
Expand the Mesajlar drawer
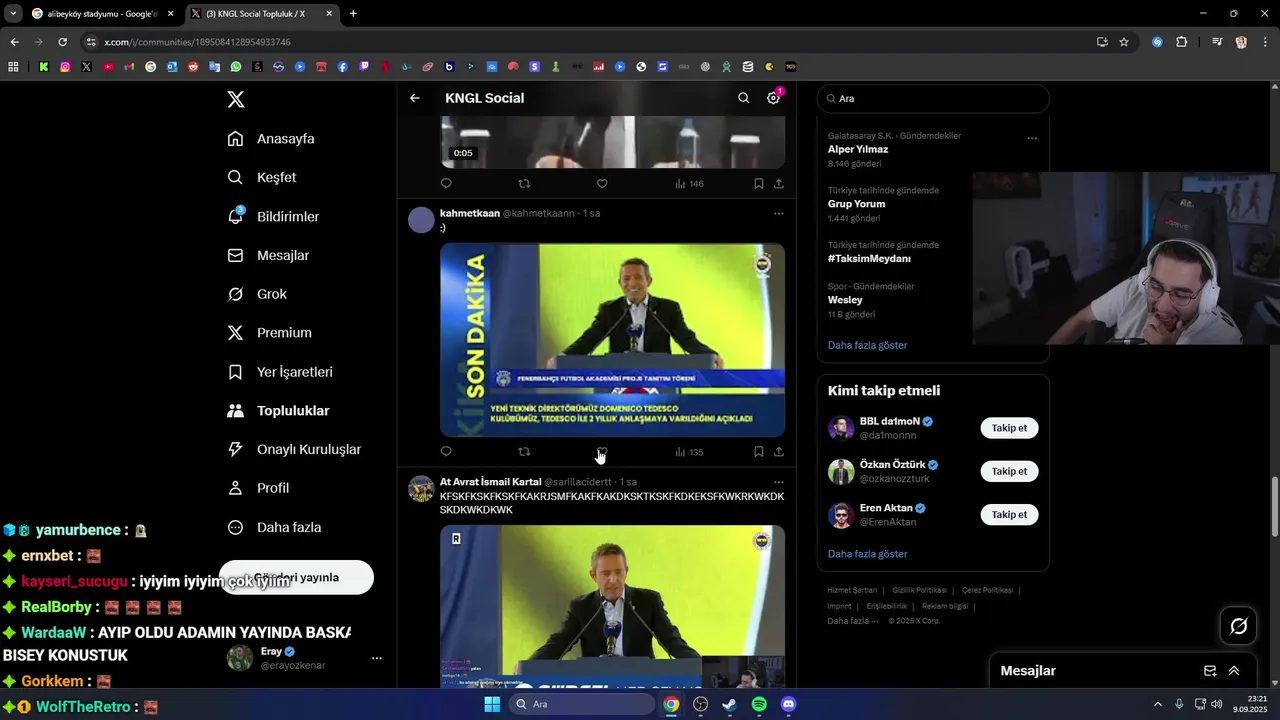[x=1234, y=671]
